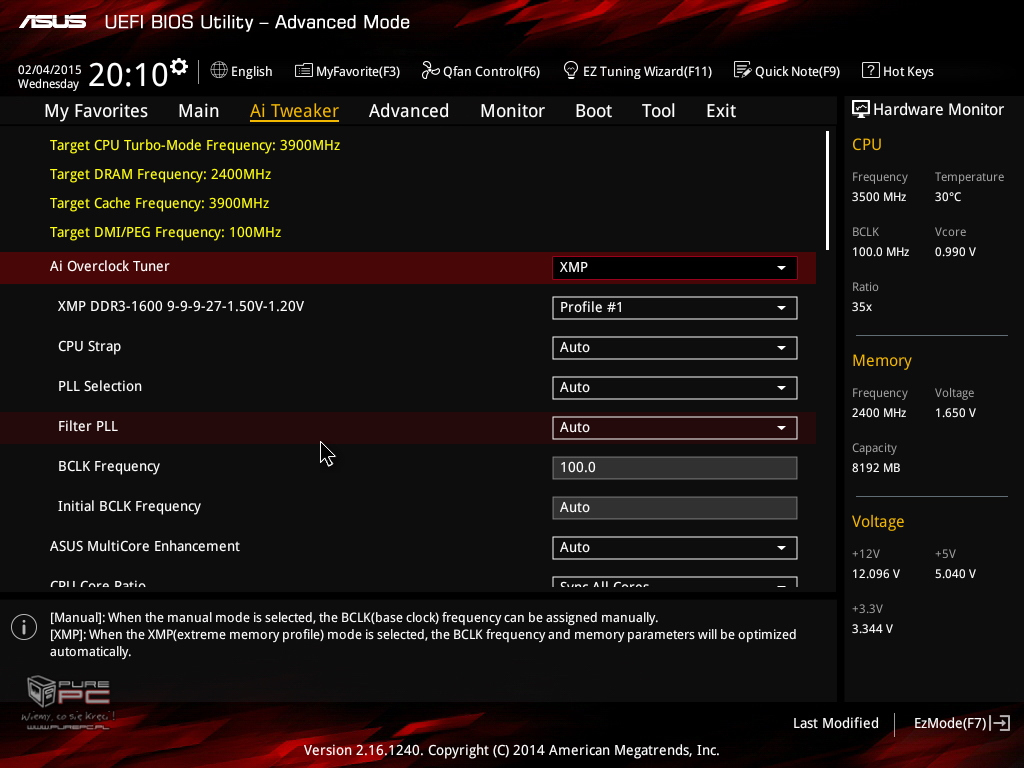Click the Ratio value 35x

(x=862, y=306)
